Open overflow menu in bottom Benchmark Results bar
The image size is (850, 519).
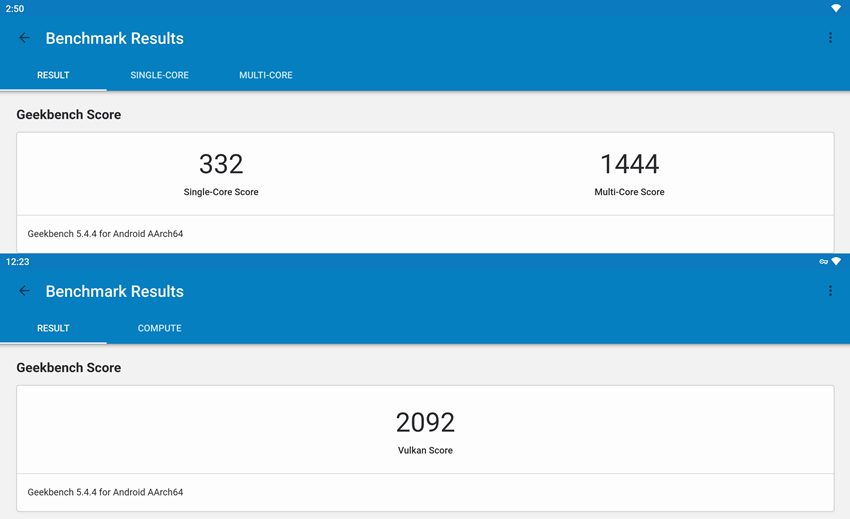830,291
